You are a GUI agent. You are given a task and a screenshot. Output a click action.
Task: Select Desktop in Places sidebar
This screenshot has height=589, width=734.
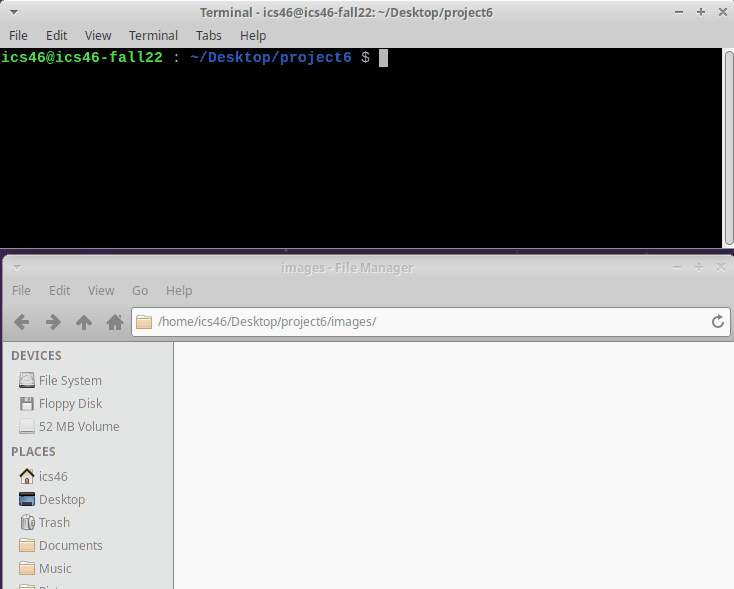tap(61, 499)
